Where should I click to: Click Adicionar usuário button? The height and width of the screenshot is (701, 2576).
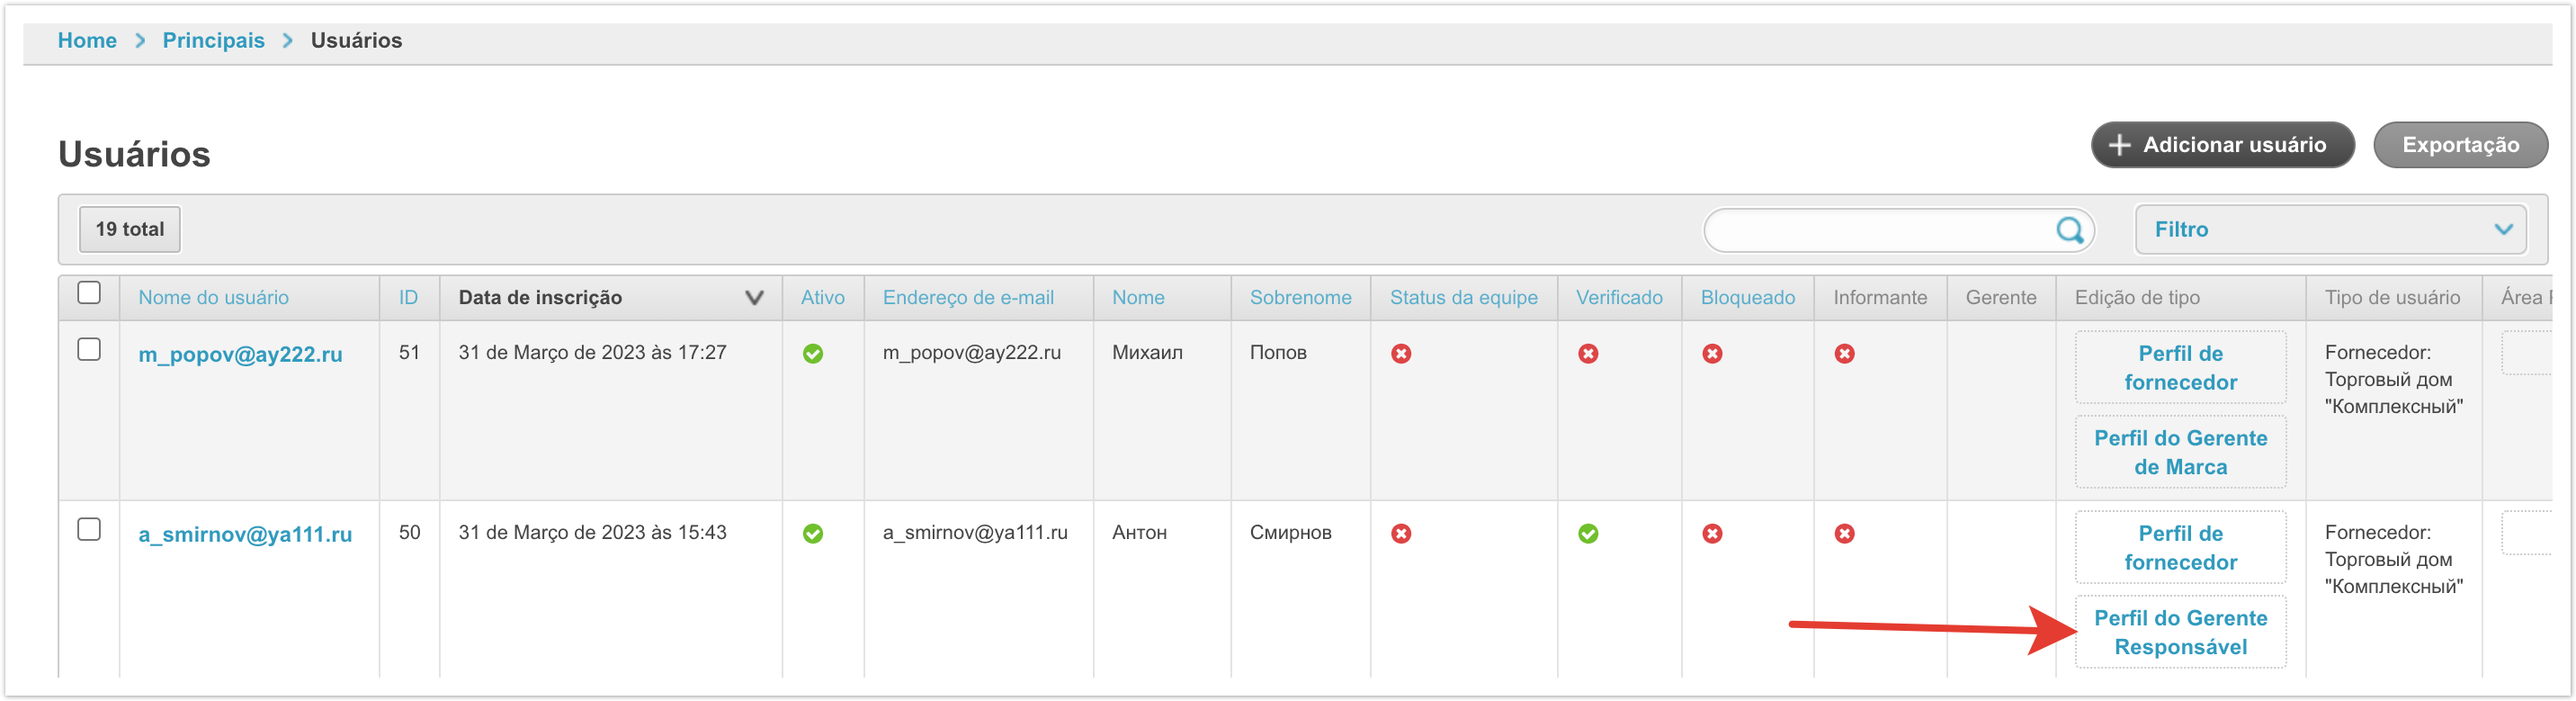(x=2221, y=146)
